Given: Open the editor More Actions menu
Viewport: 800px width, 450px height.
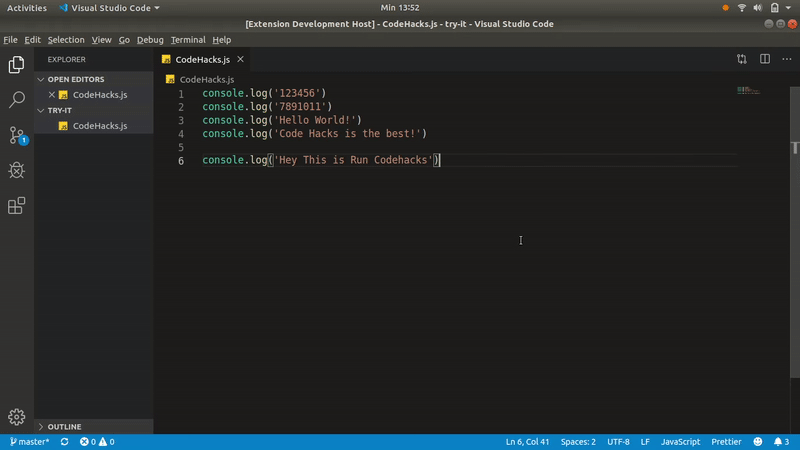Looking at the screenshot, I should click(787, 59).
